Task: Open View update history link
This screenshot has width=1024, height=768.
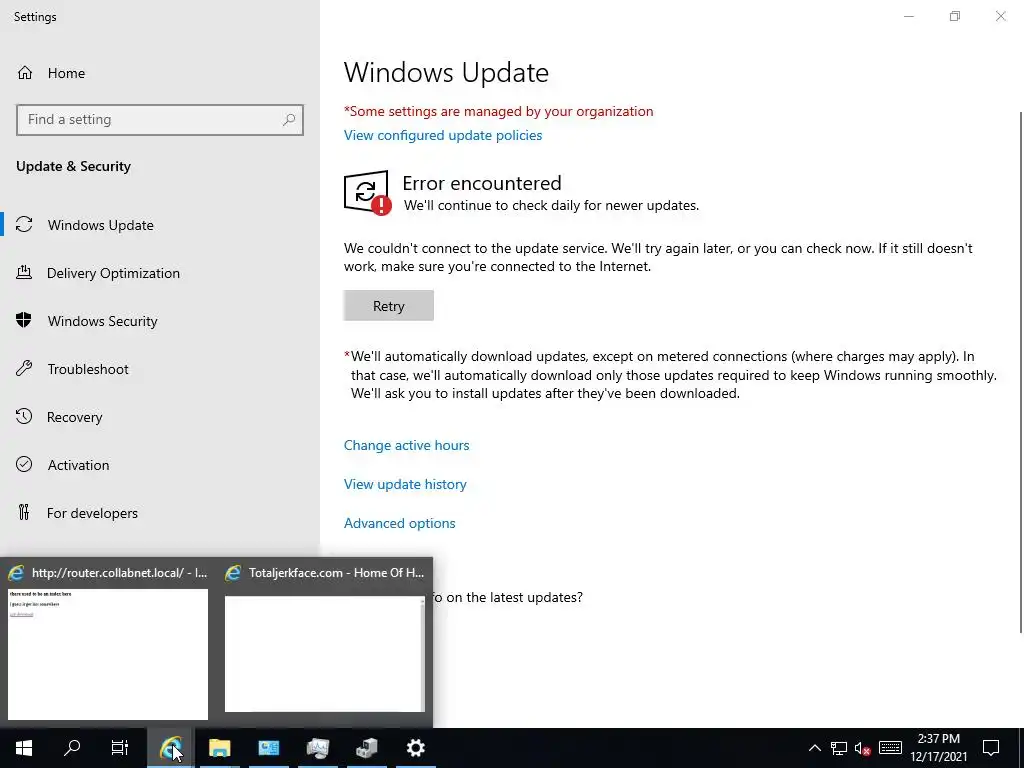Action: point(405,485)
